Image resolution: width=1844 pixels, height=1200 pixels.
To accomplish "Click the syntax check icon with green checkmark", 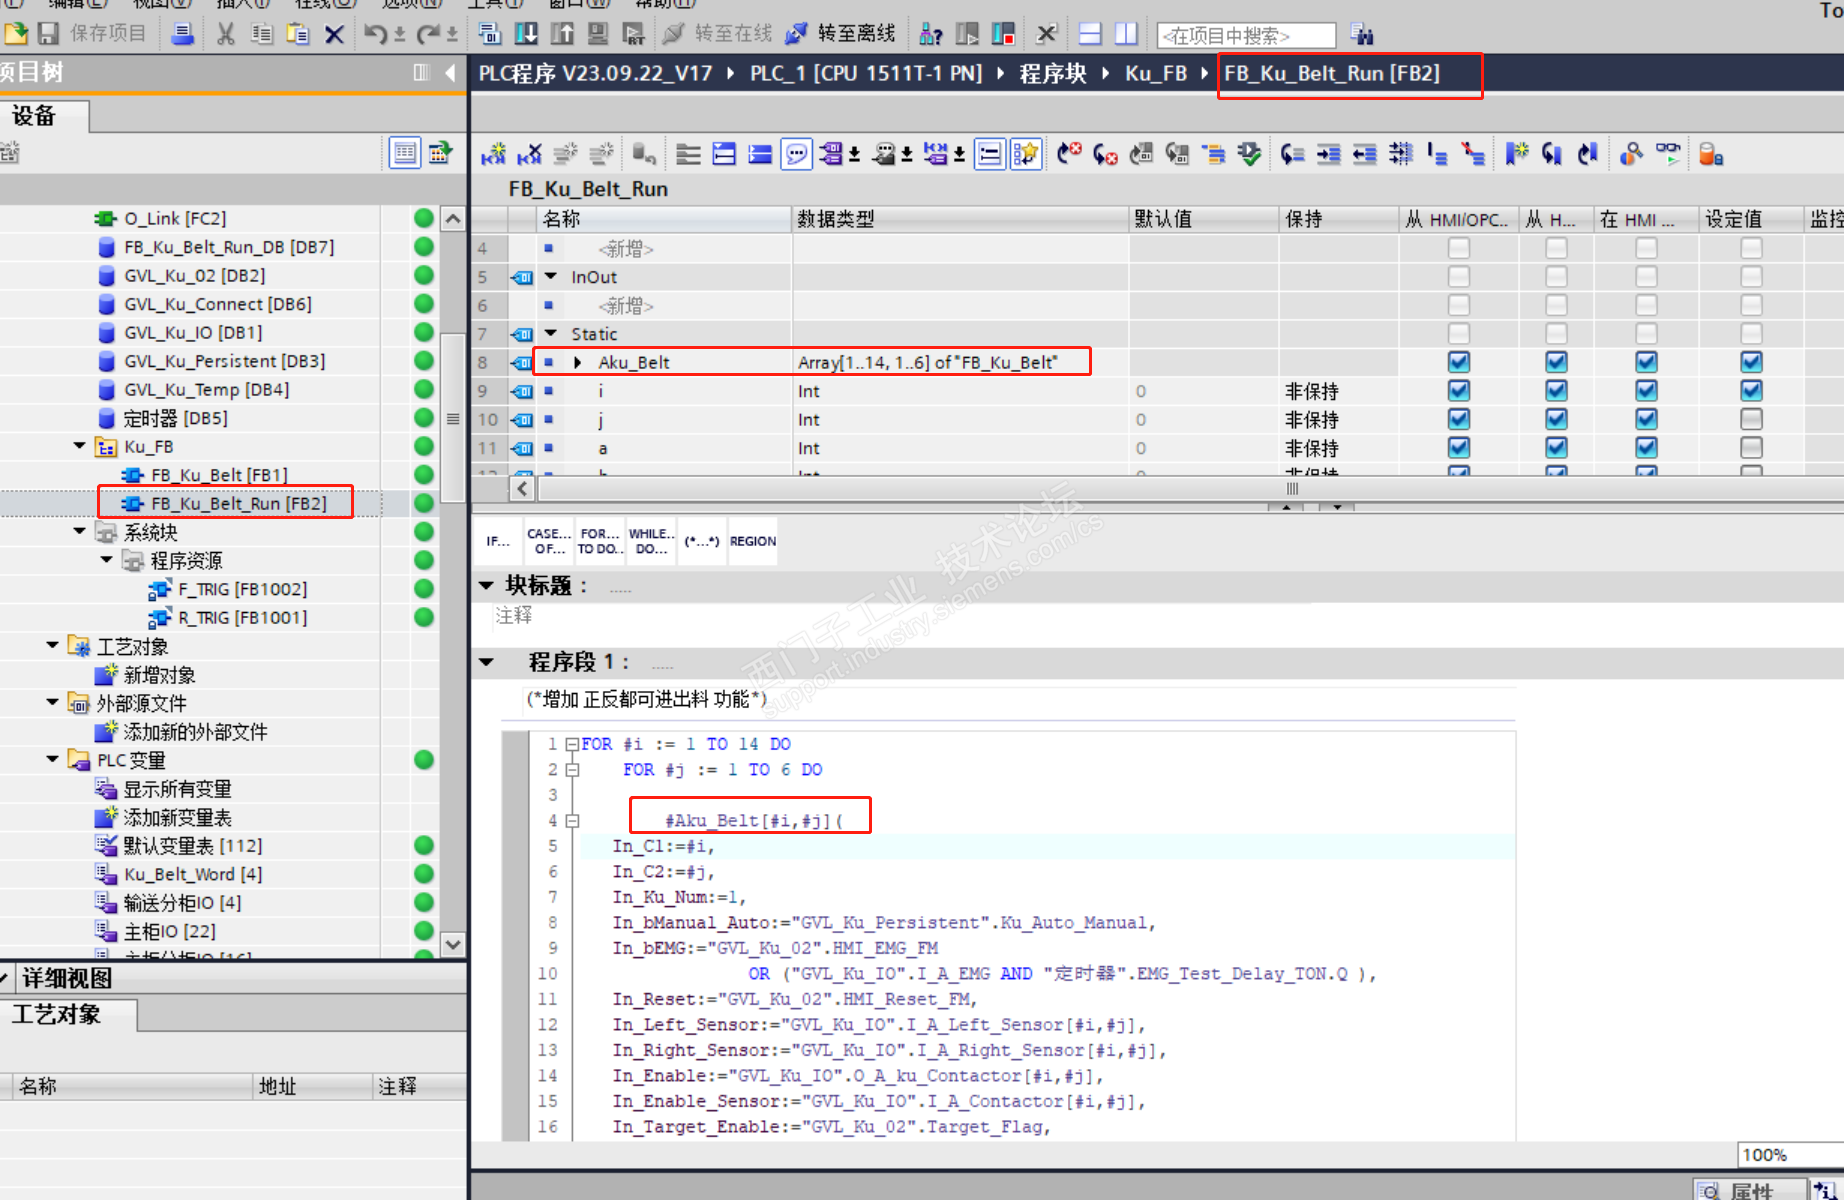I will click(x=1249, y=154).
